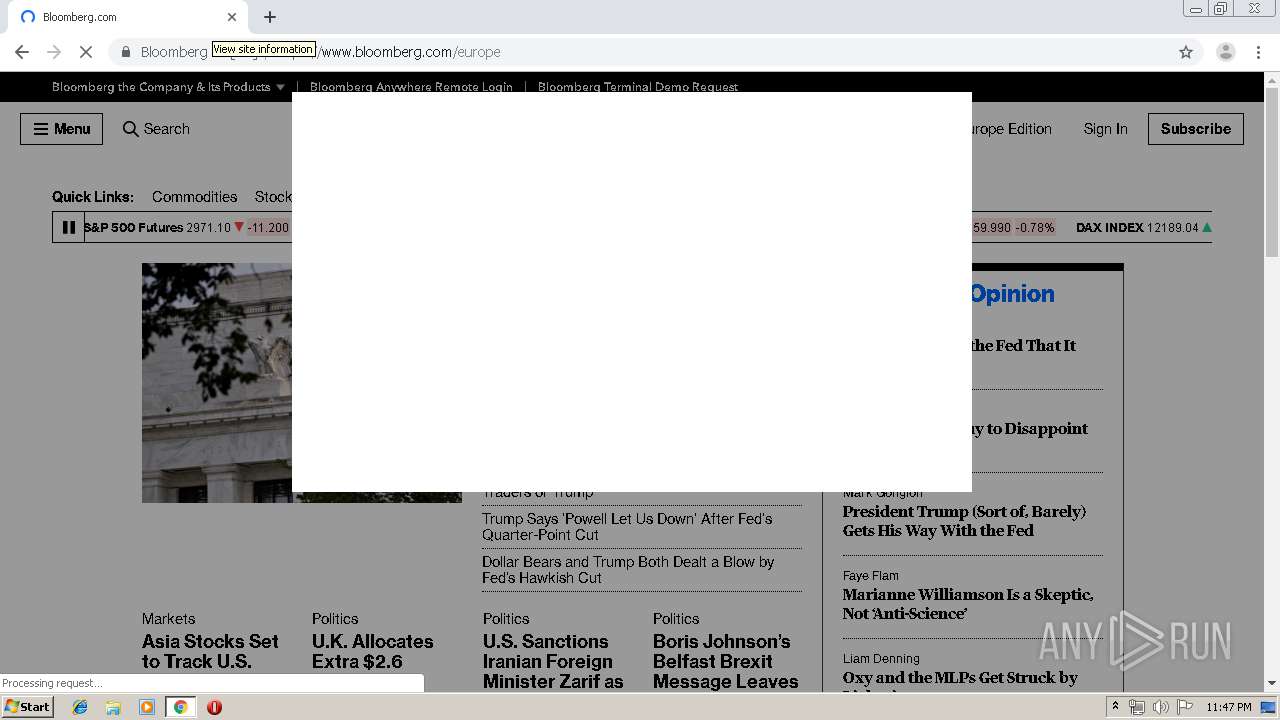Open U.S. Sanctions Iranian Foreign Minister article
Screen dimensions: 1280x720
(x=553, y=661)
